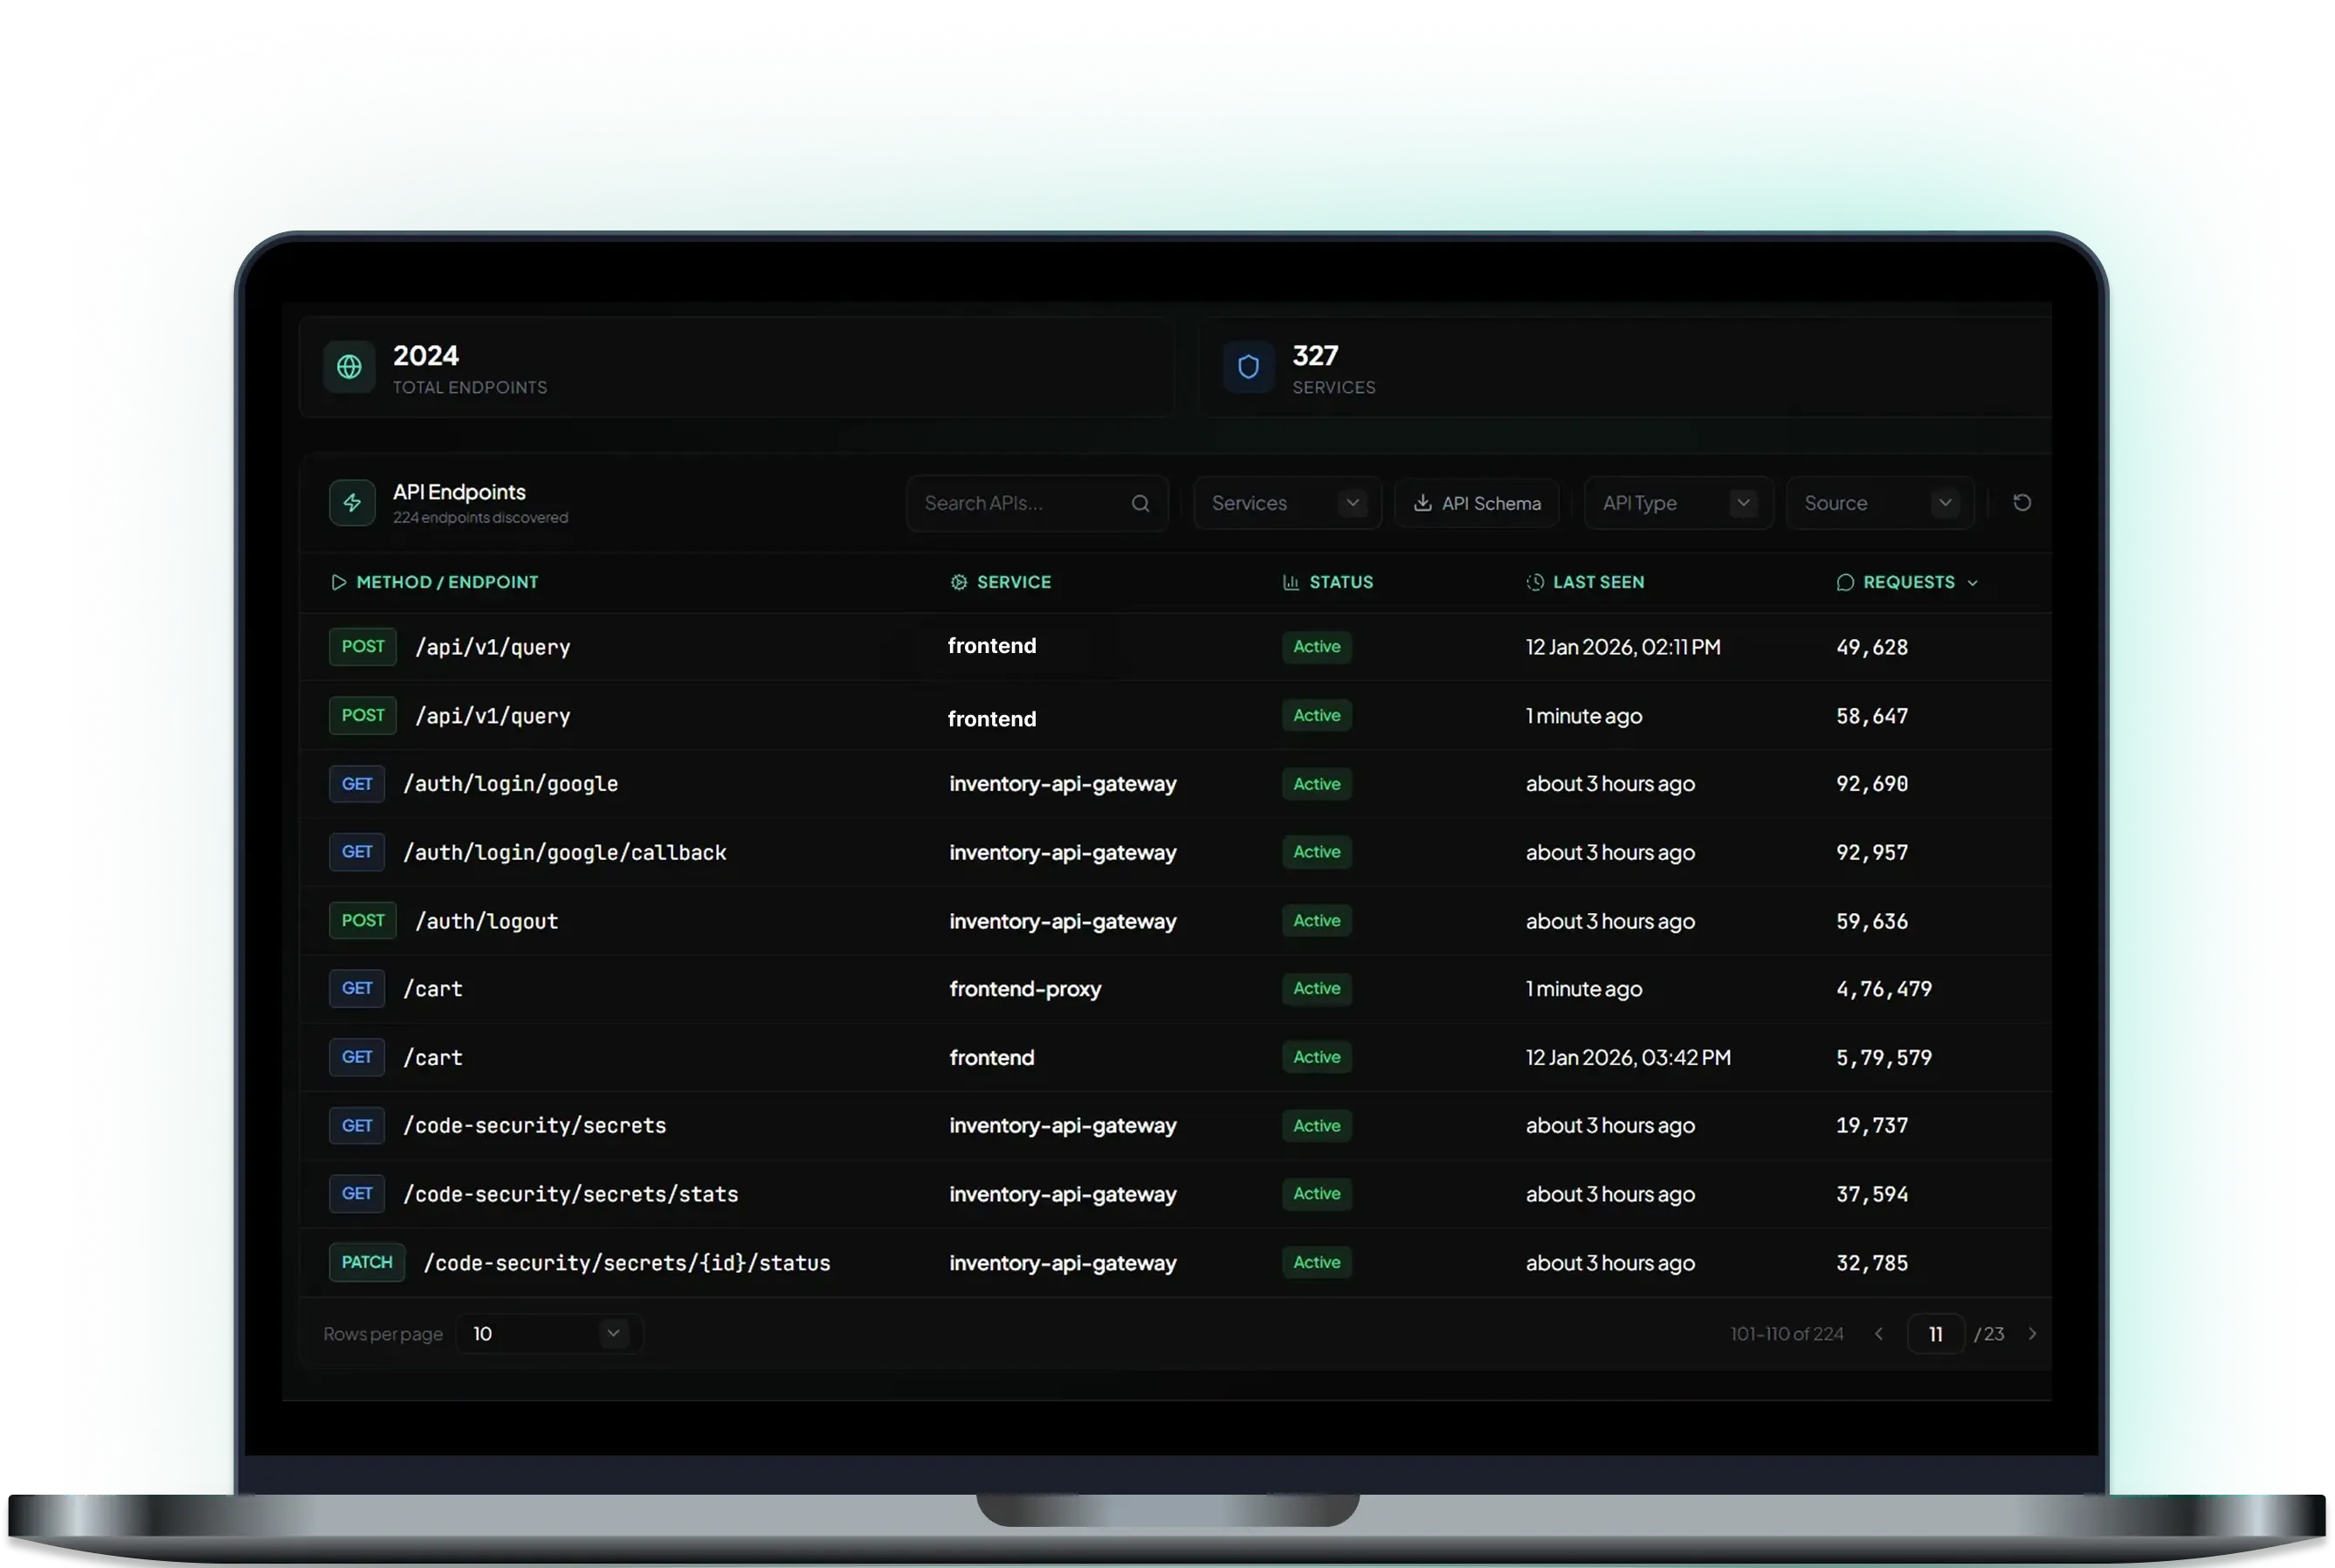The image size is (2335, 1568).
Task: Click the next page arrow in pagination
Action: 2032,1333
